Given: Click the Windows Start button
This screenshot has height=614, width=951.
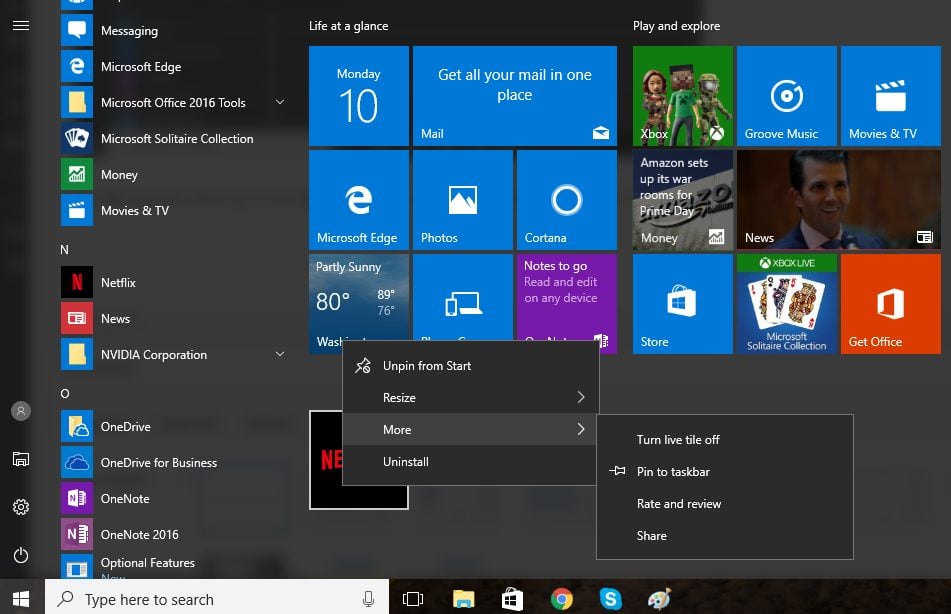Looking at the screenshot, I should (21, 599).
